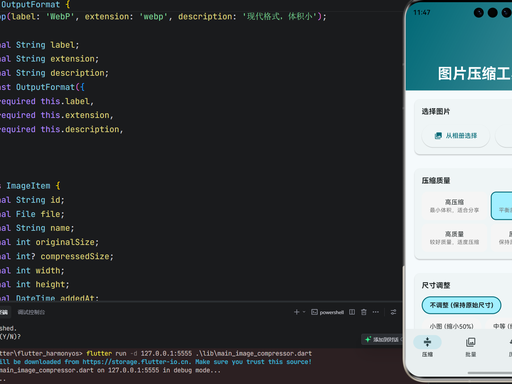
Task: Click the 添加到对话 sparkle button in the terminal
Action: click(383, 339)
